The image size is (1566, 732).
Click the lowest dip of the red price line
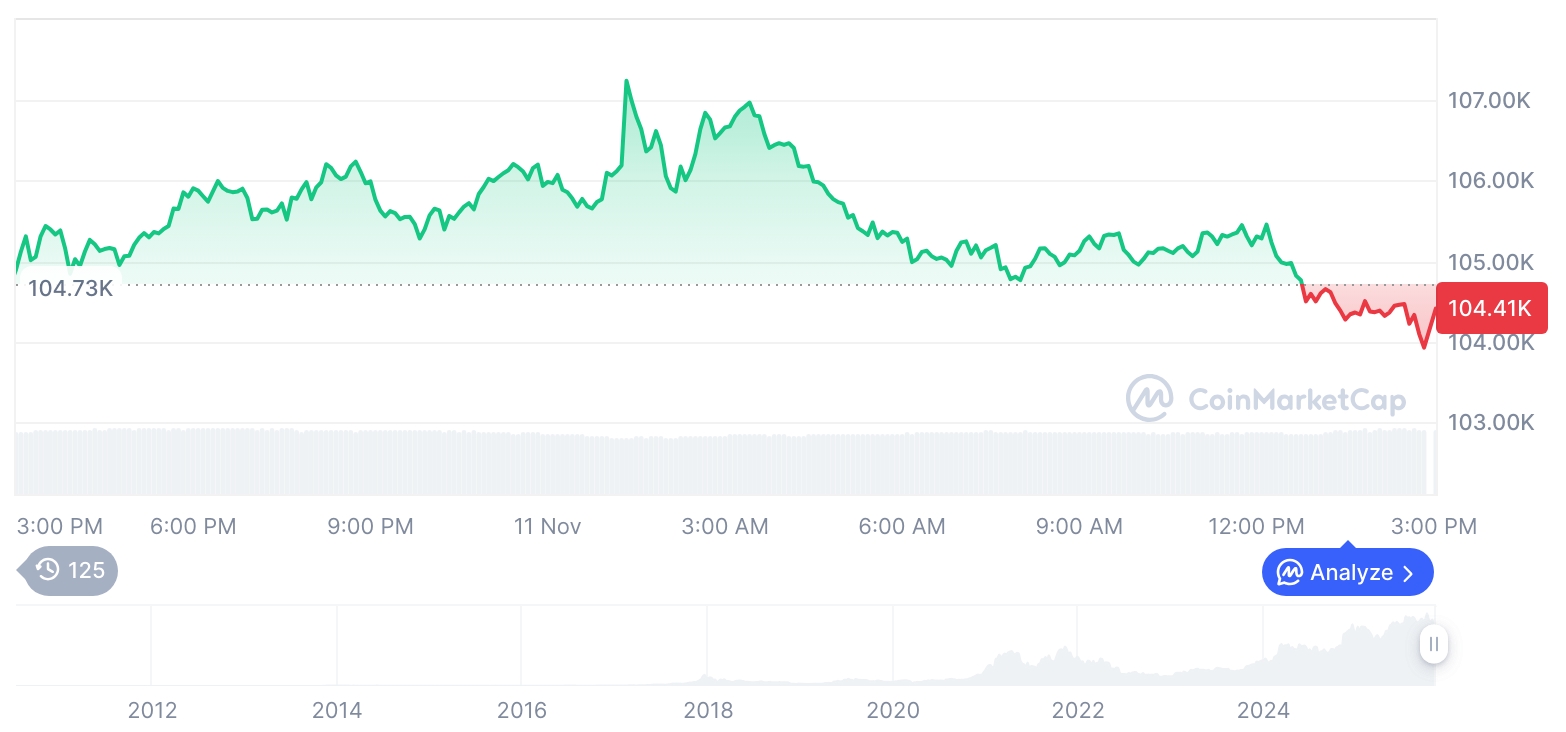click(x=1424, y=347)
